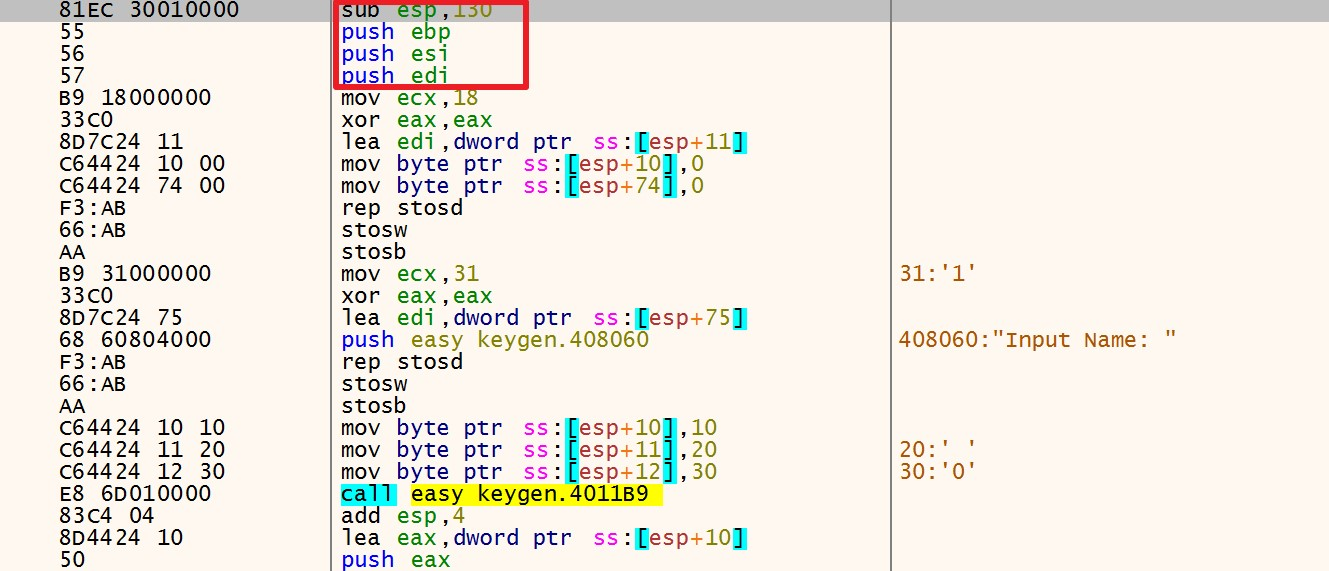Click 'mov byte ptr ss:[esp+12],30' instruction
The height and width of the screenshot is (571, 1329).
pos(529,472)
